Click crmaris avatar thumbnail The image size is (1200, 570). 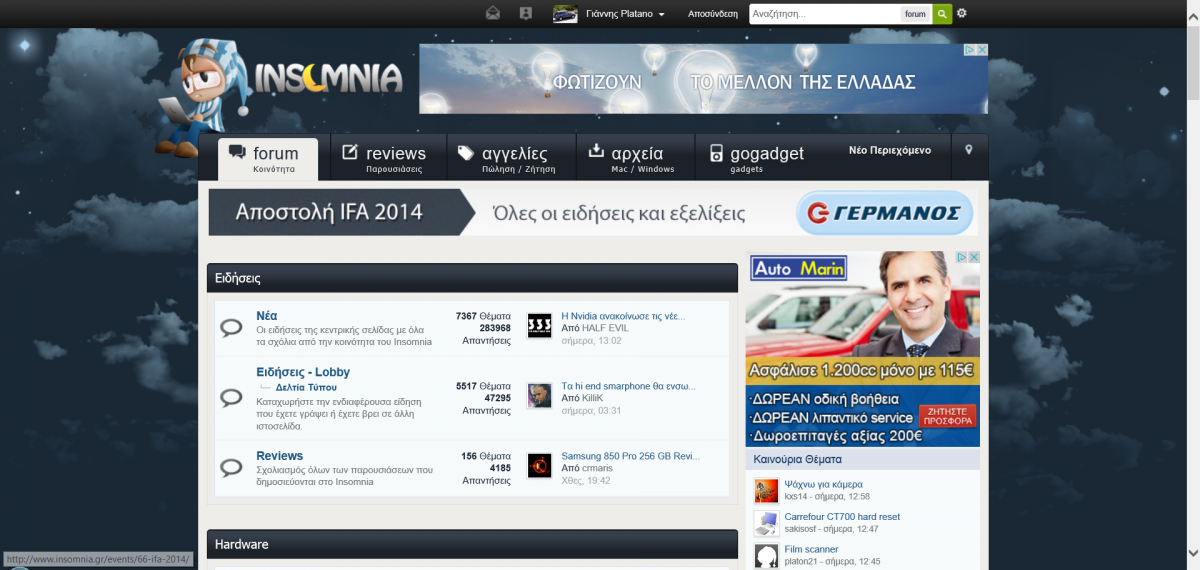click(x=539, y=465)
